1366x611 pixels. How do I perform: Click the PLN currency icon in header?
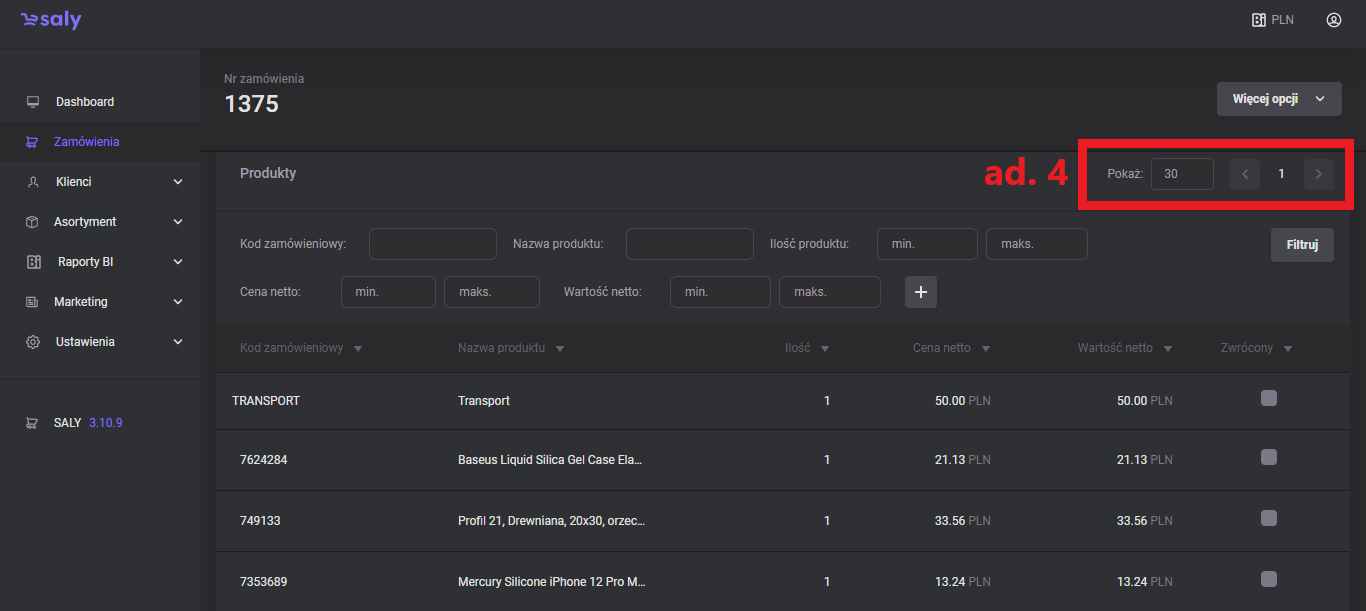(x=1259, y=20)
